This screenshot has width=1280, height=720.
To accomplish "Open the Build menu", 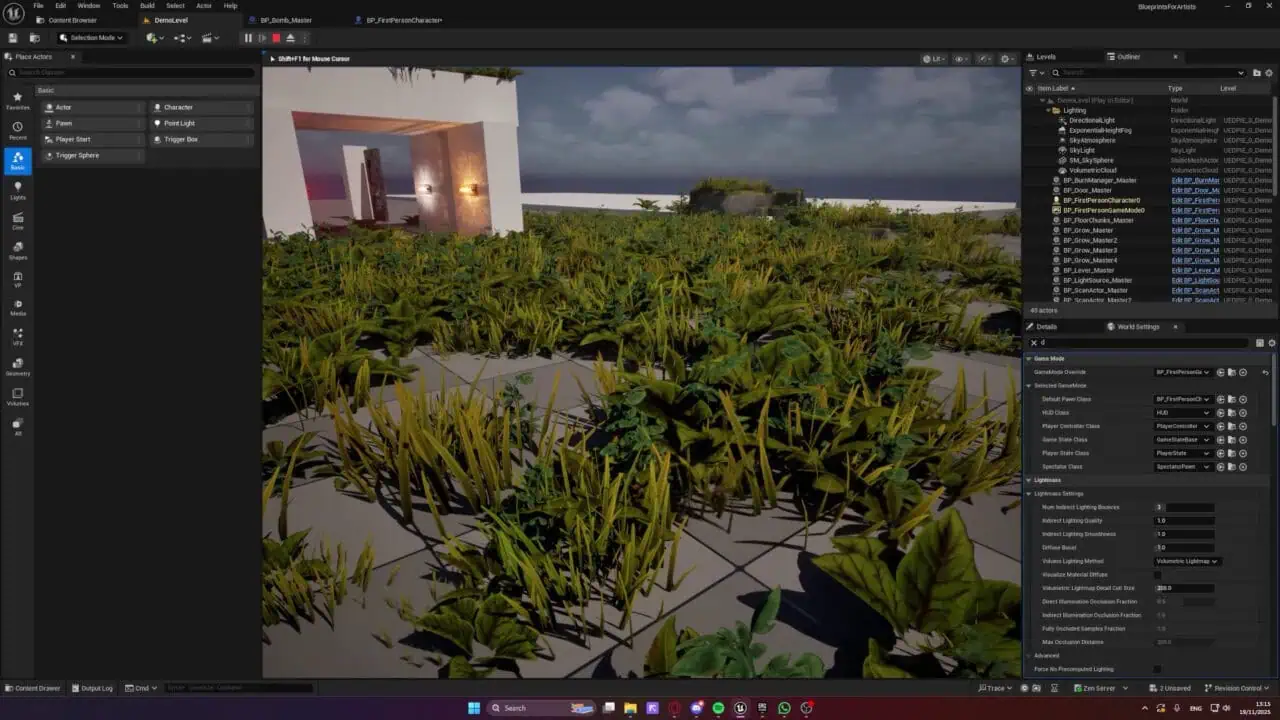I will tap(147, 6).
